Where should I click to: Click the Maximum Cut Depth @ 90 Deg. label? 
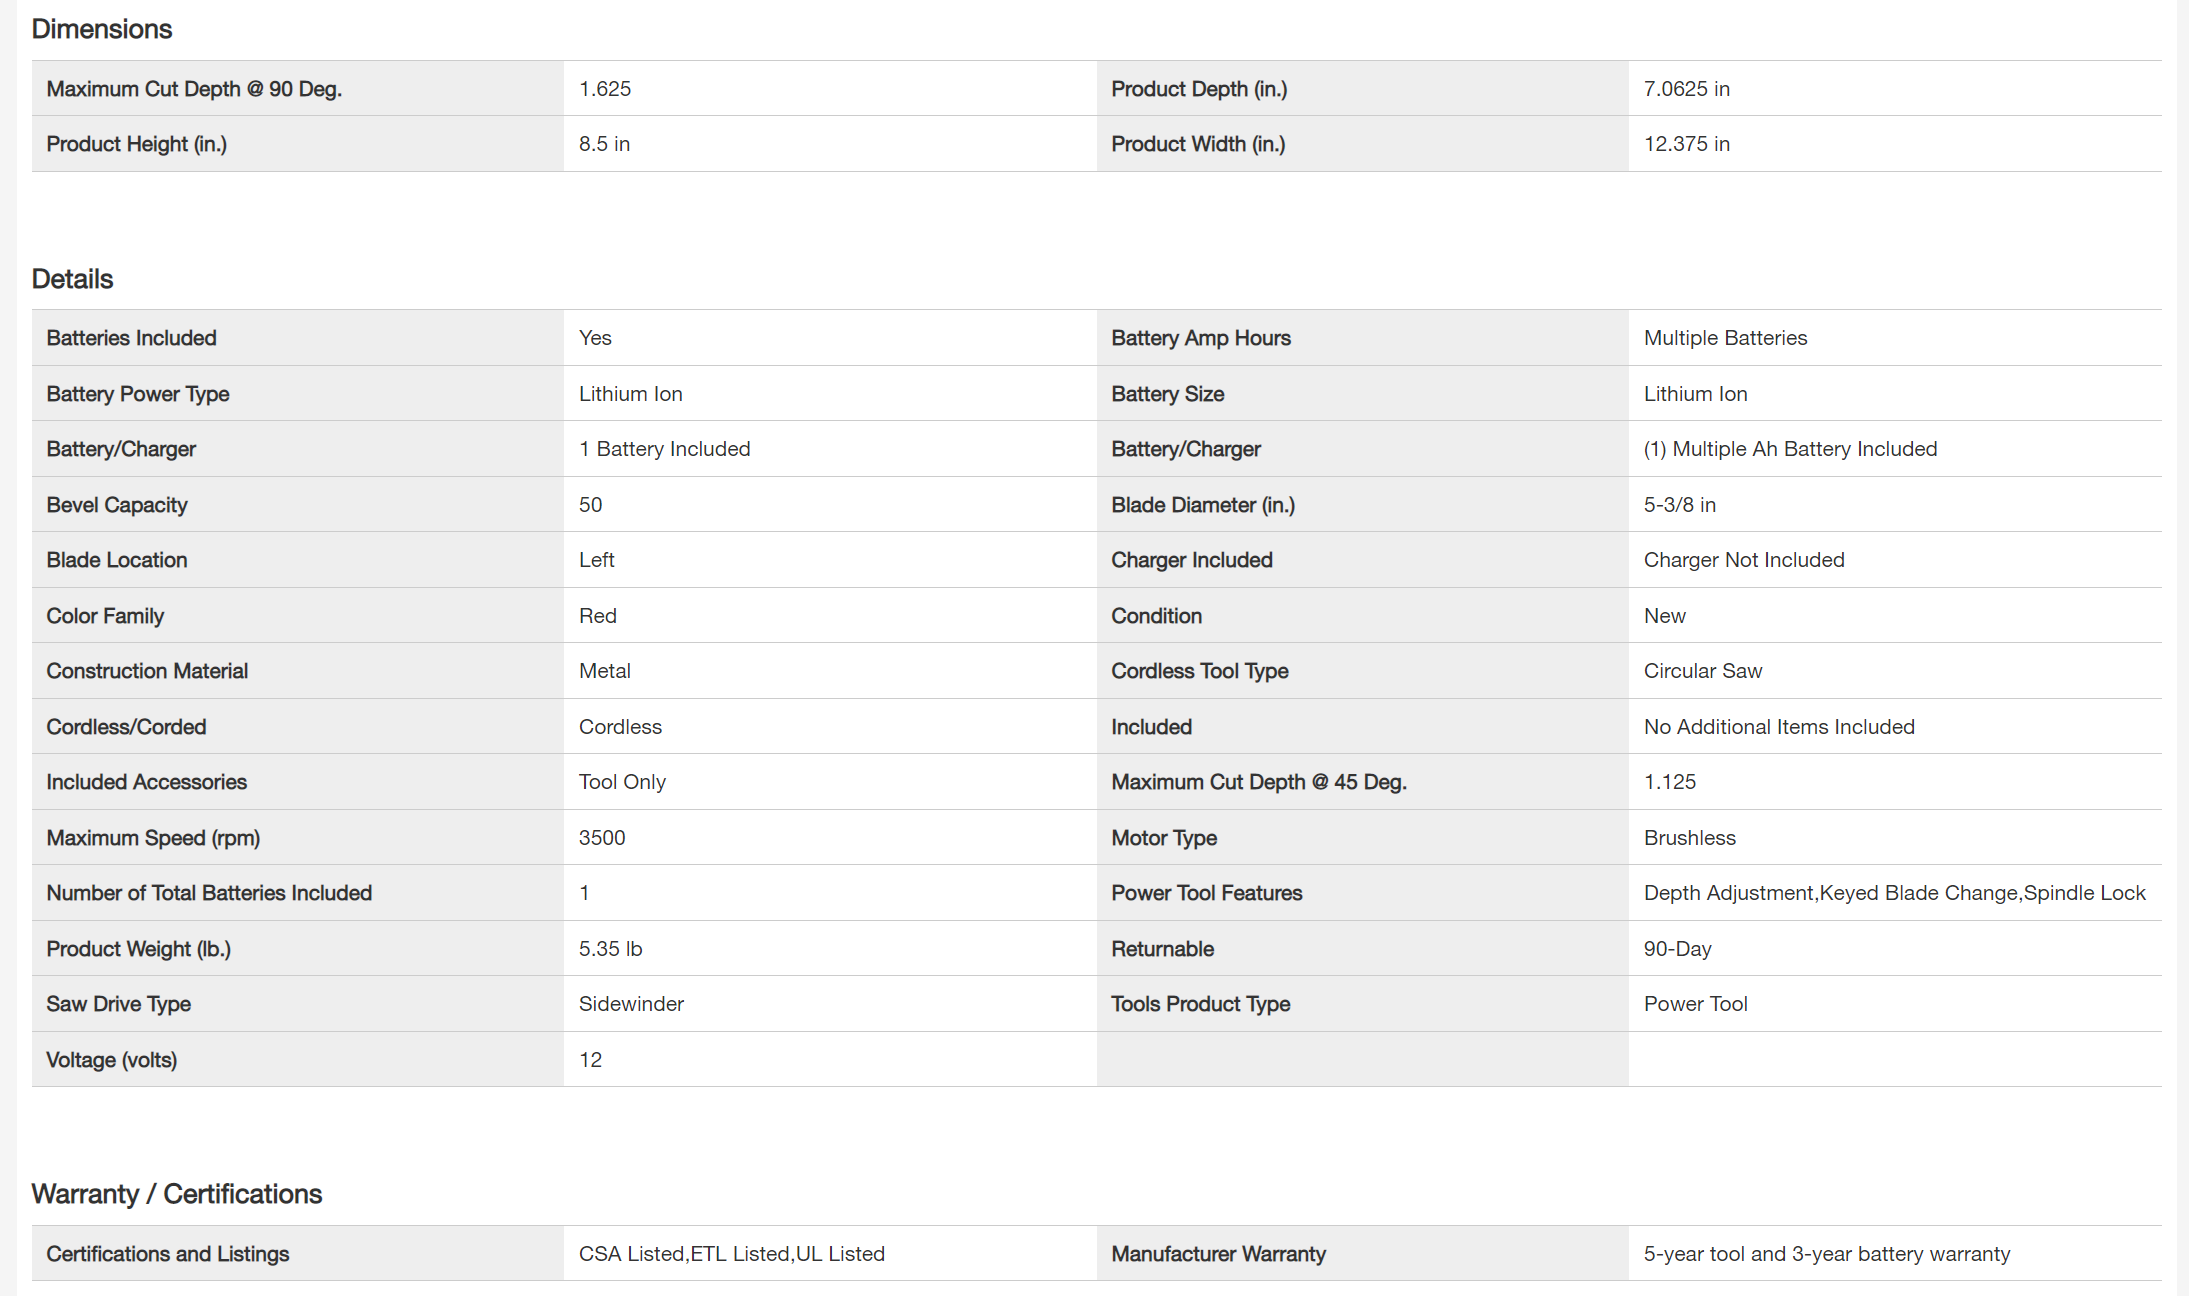[x=194, y=89]
